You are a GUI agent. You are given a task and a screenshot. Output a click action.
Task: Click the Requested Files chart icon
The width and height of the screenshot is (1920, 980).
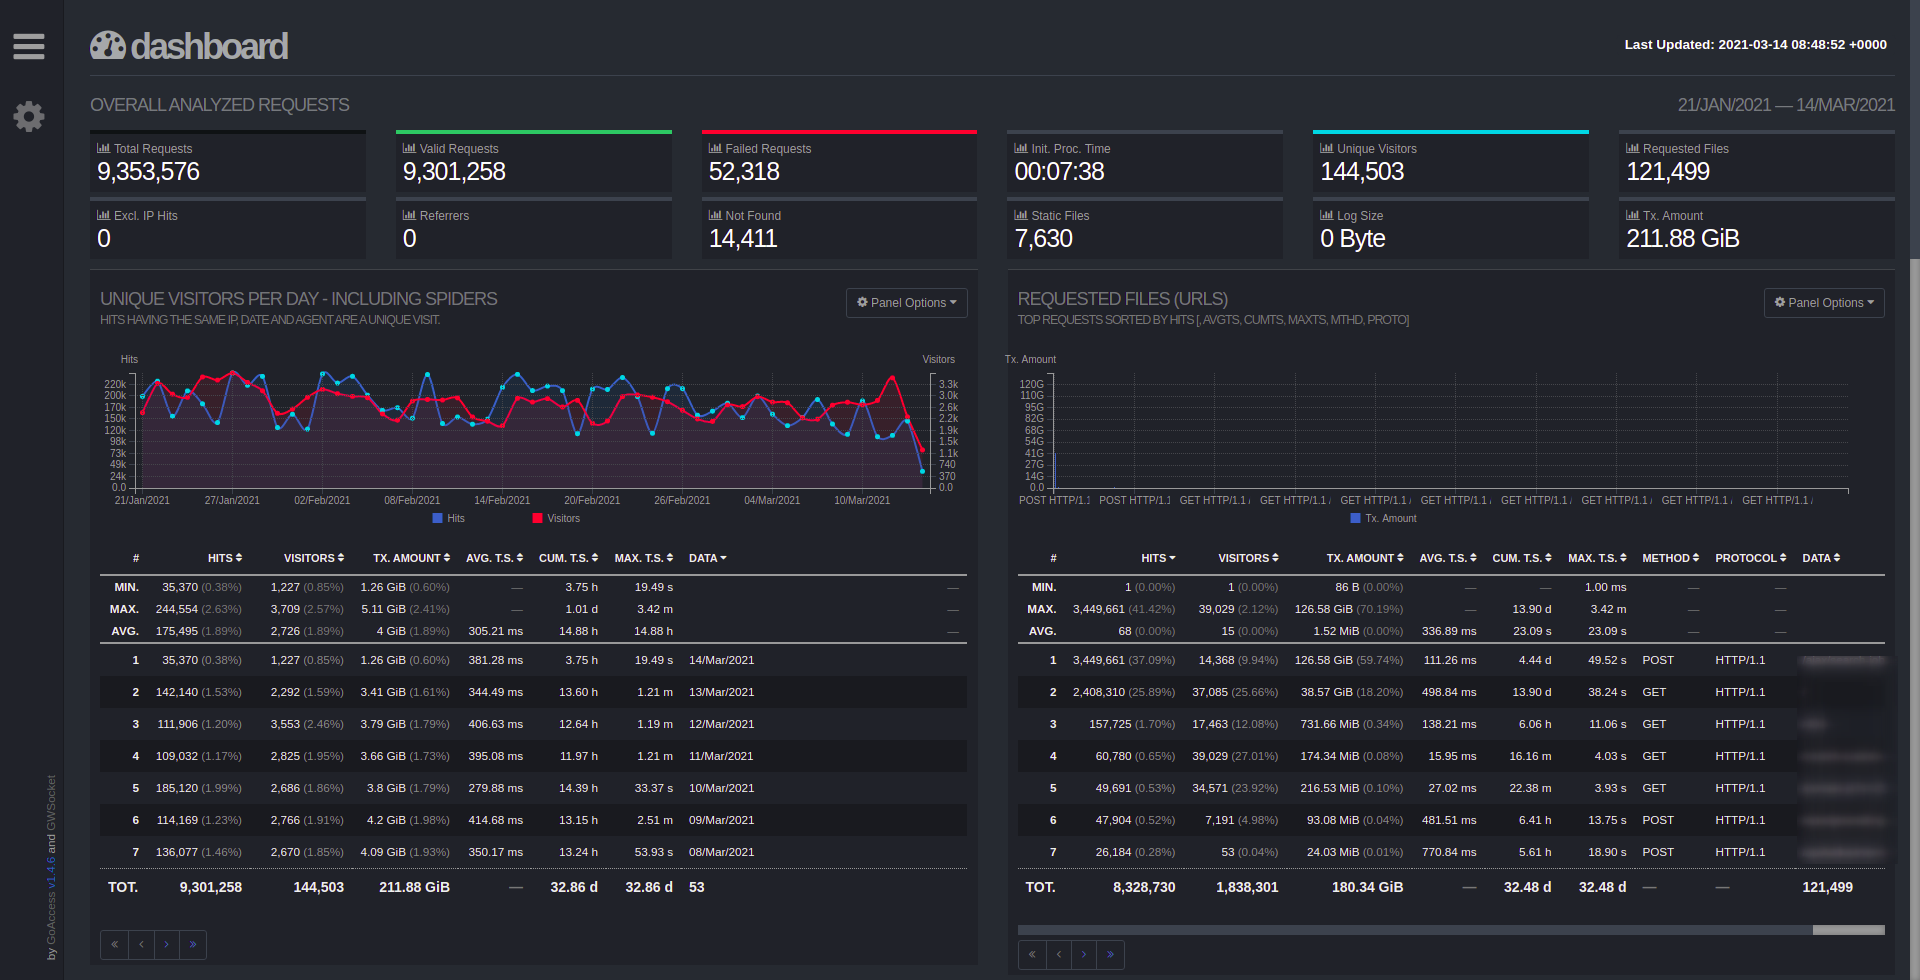(1633, 148)
